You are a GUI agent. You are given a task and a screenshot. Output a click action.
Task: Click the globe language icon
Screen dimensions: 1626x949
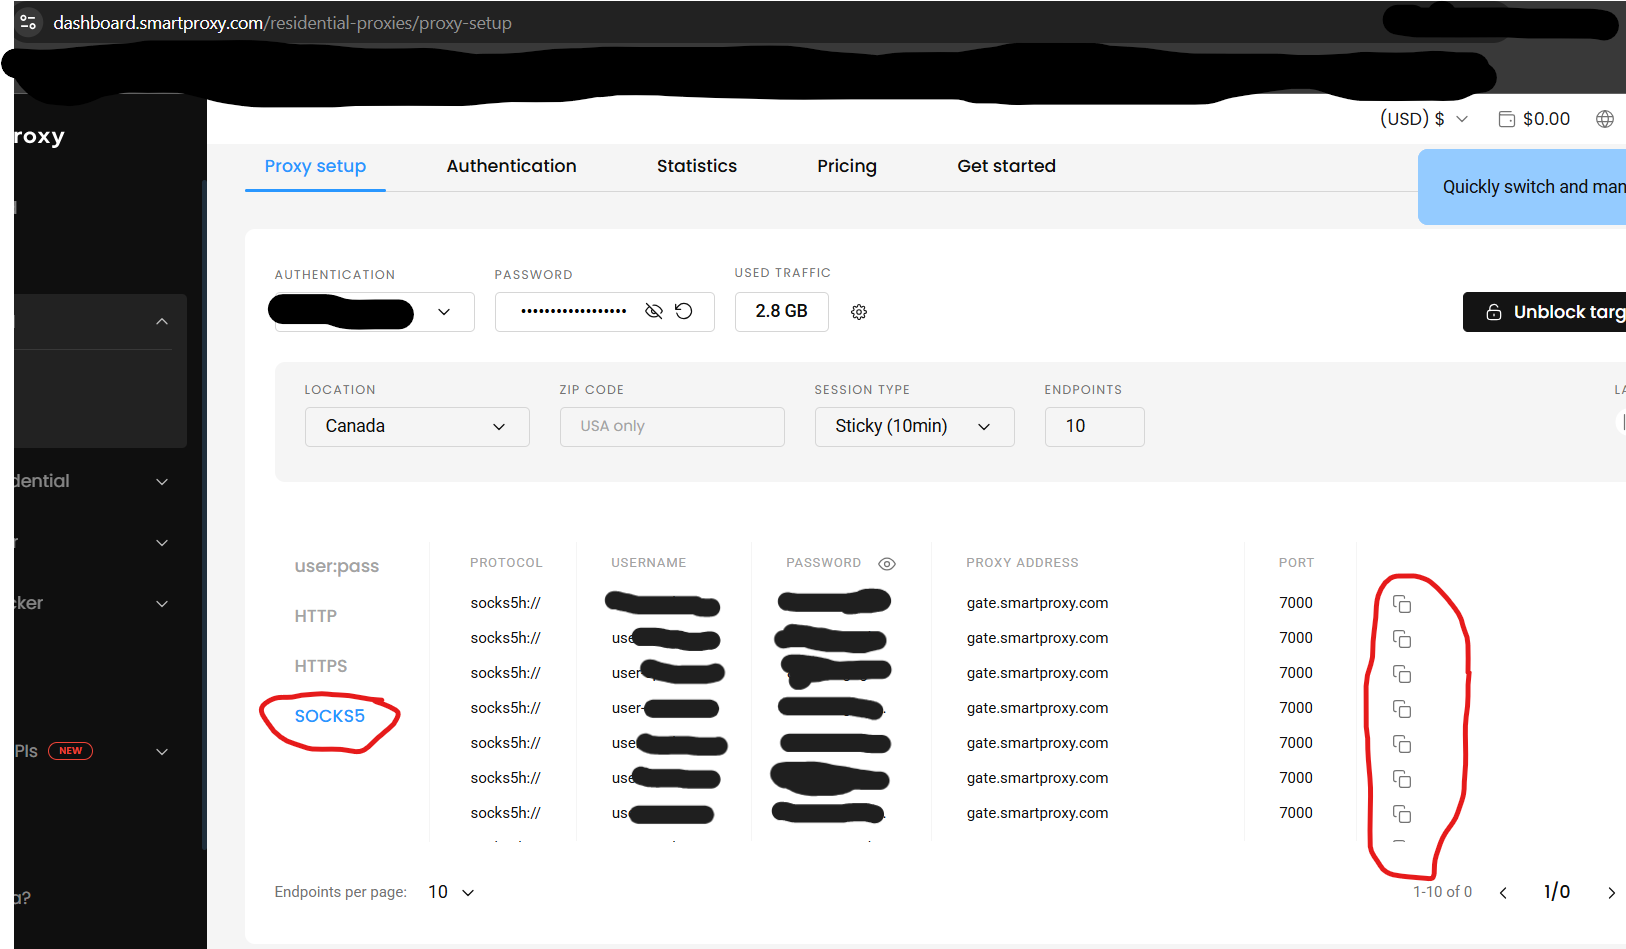[1605, 119]
